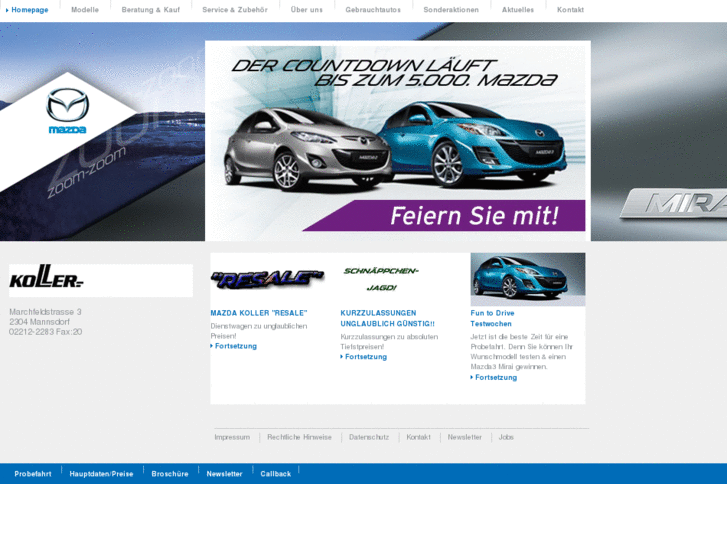
Task: Open Datenschutz footer link
Action: click(369, 437)
